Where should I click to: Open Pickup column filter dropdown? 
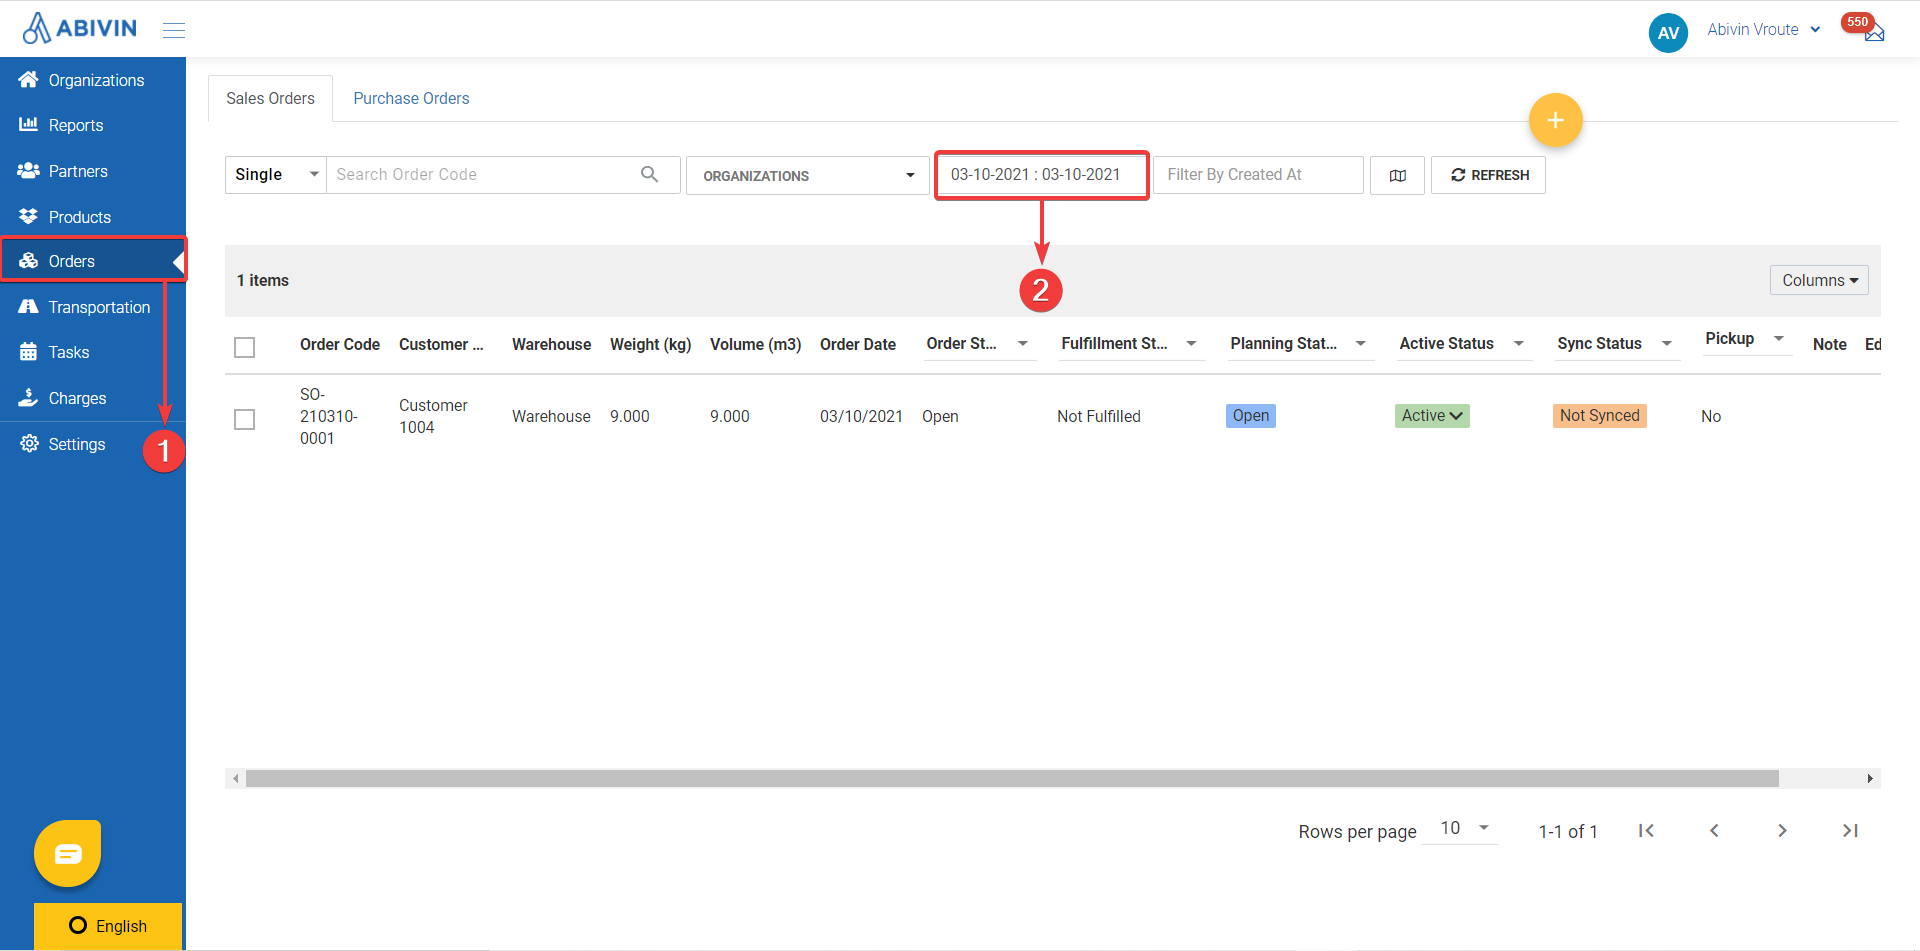pyautogui.click(x=1778, y=338)
